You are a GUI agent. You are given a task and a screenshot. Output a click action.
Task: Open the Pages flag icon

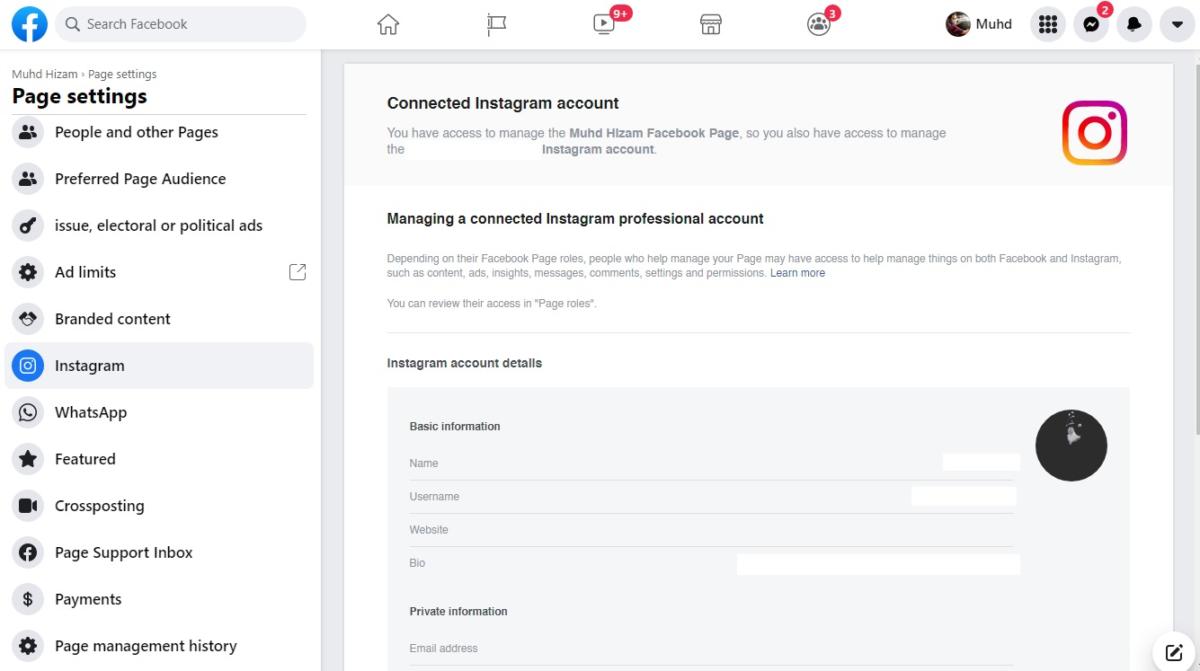coord(496,24)
